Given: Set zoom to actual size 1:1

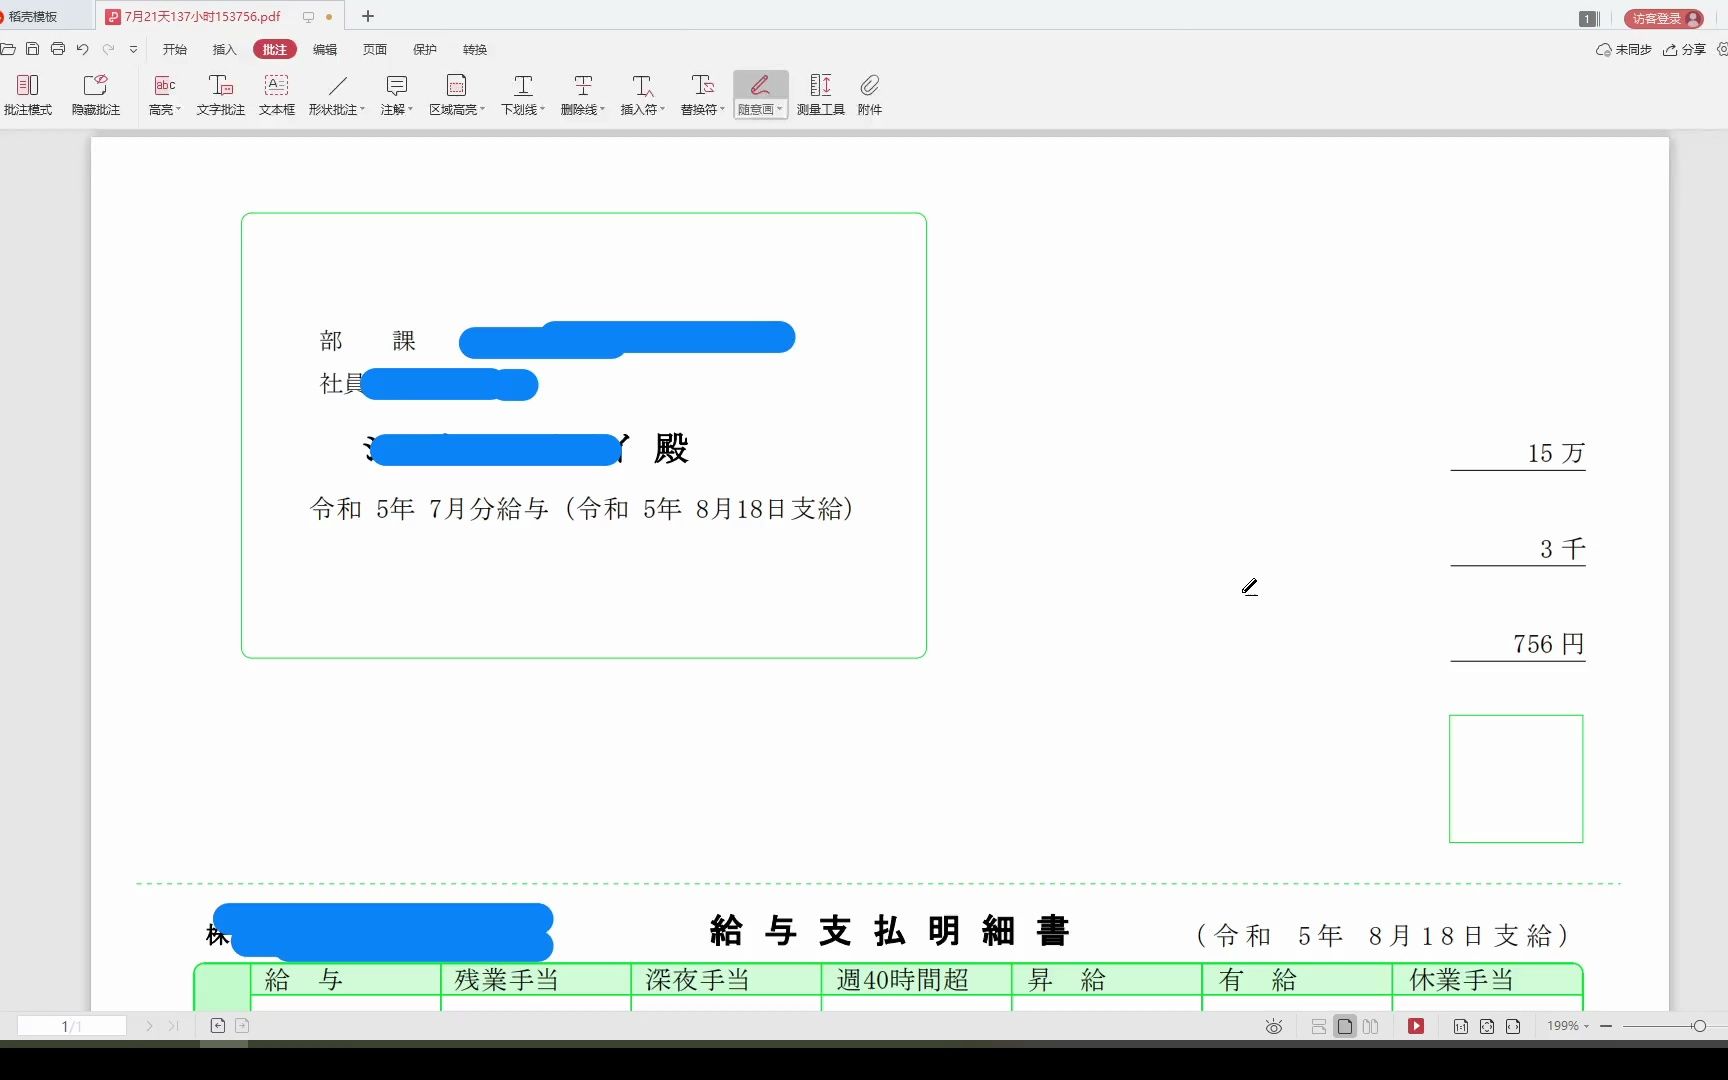Looking at the screenshot, I should tap(1461, 1027).
